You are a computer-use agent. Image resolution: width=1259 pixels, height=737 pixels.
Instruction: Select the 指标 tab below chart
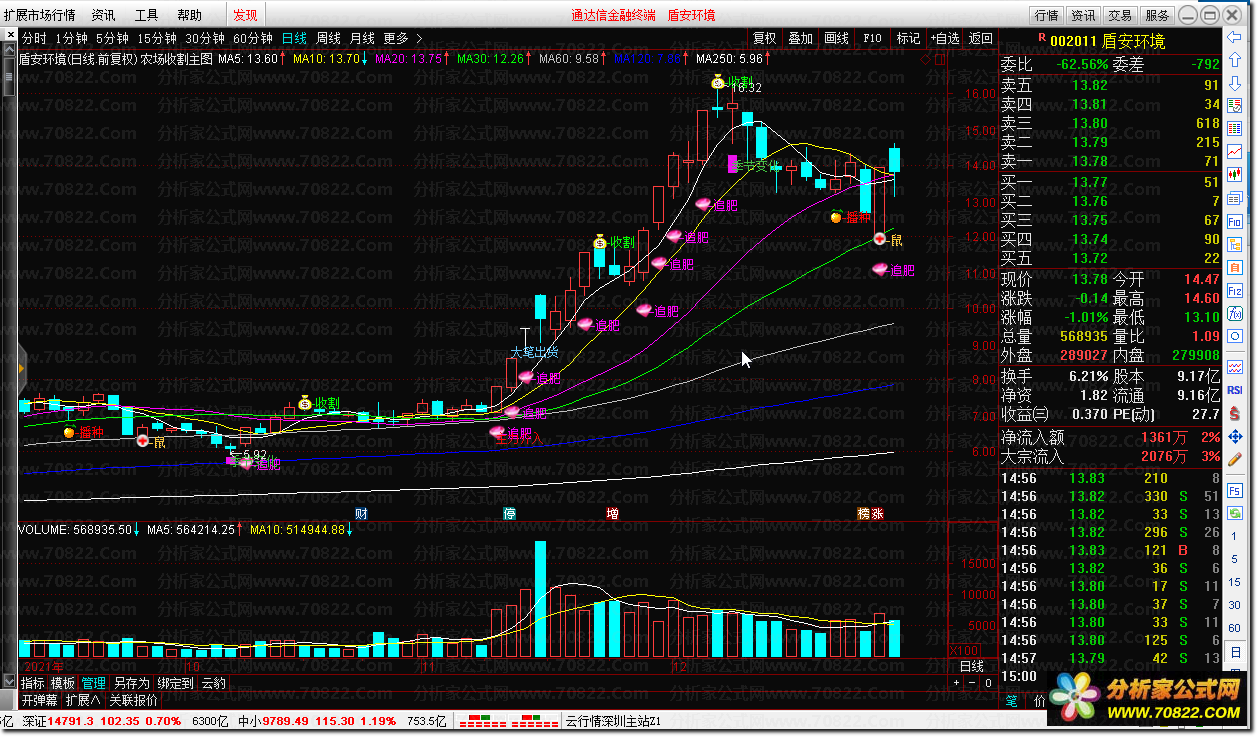[x=33, y=683]
